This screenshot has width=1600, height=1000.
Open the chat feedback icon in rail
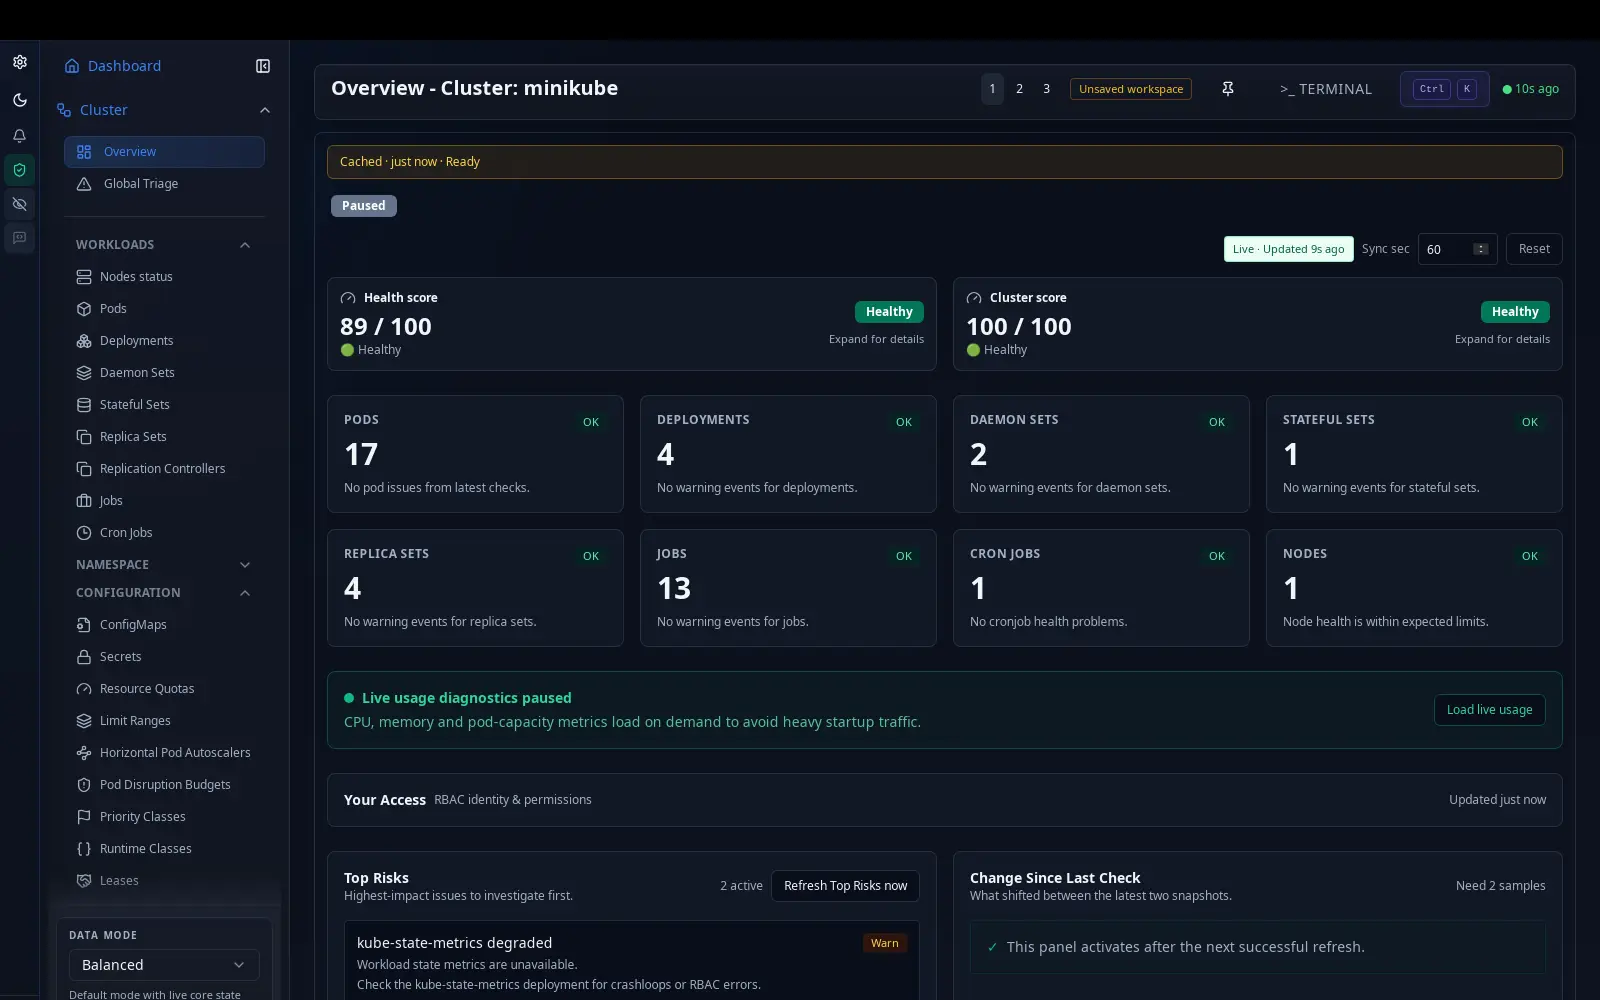pyautogui.click(x=19, y=238)
